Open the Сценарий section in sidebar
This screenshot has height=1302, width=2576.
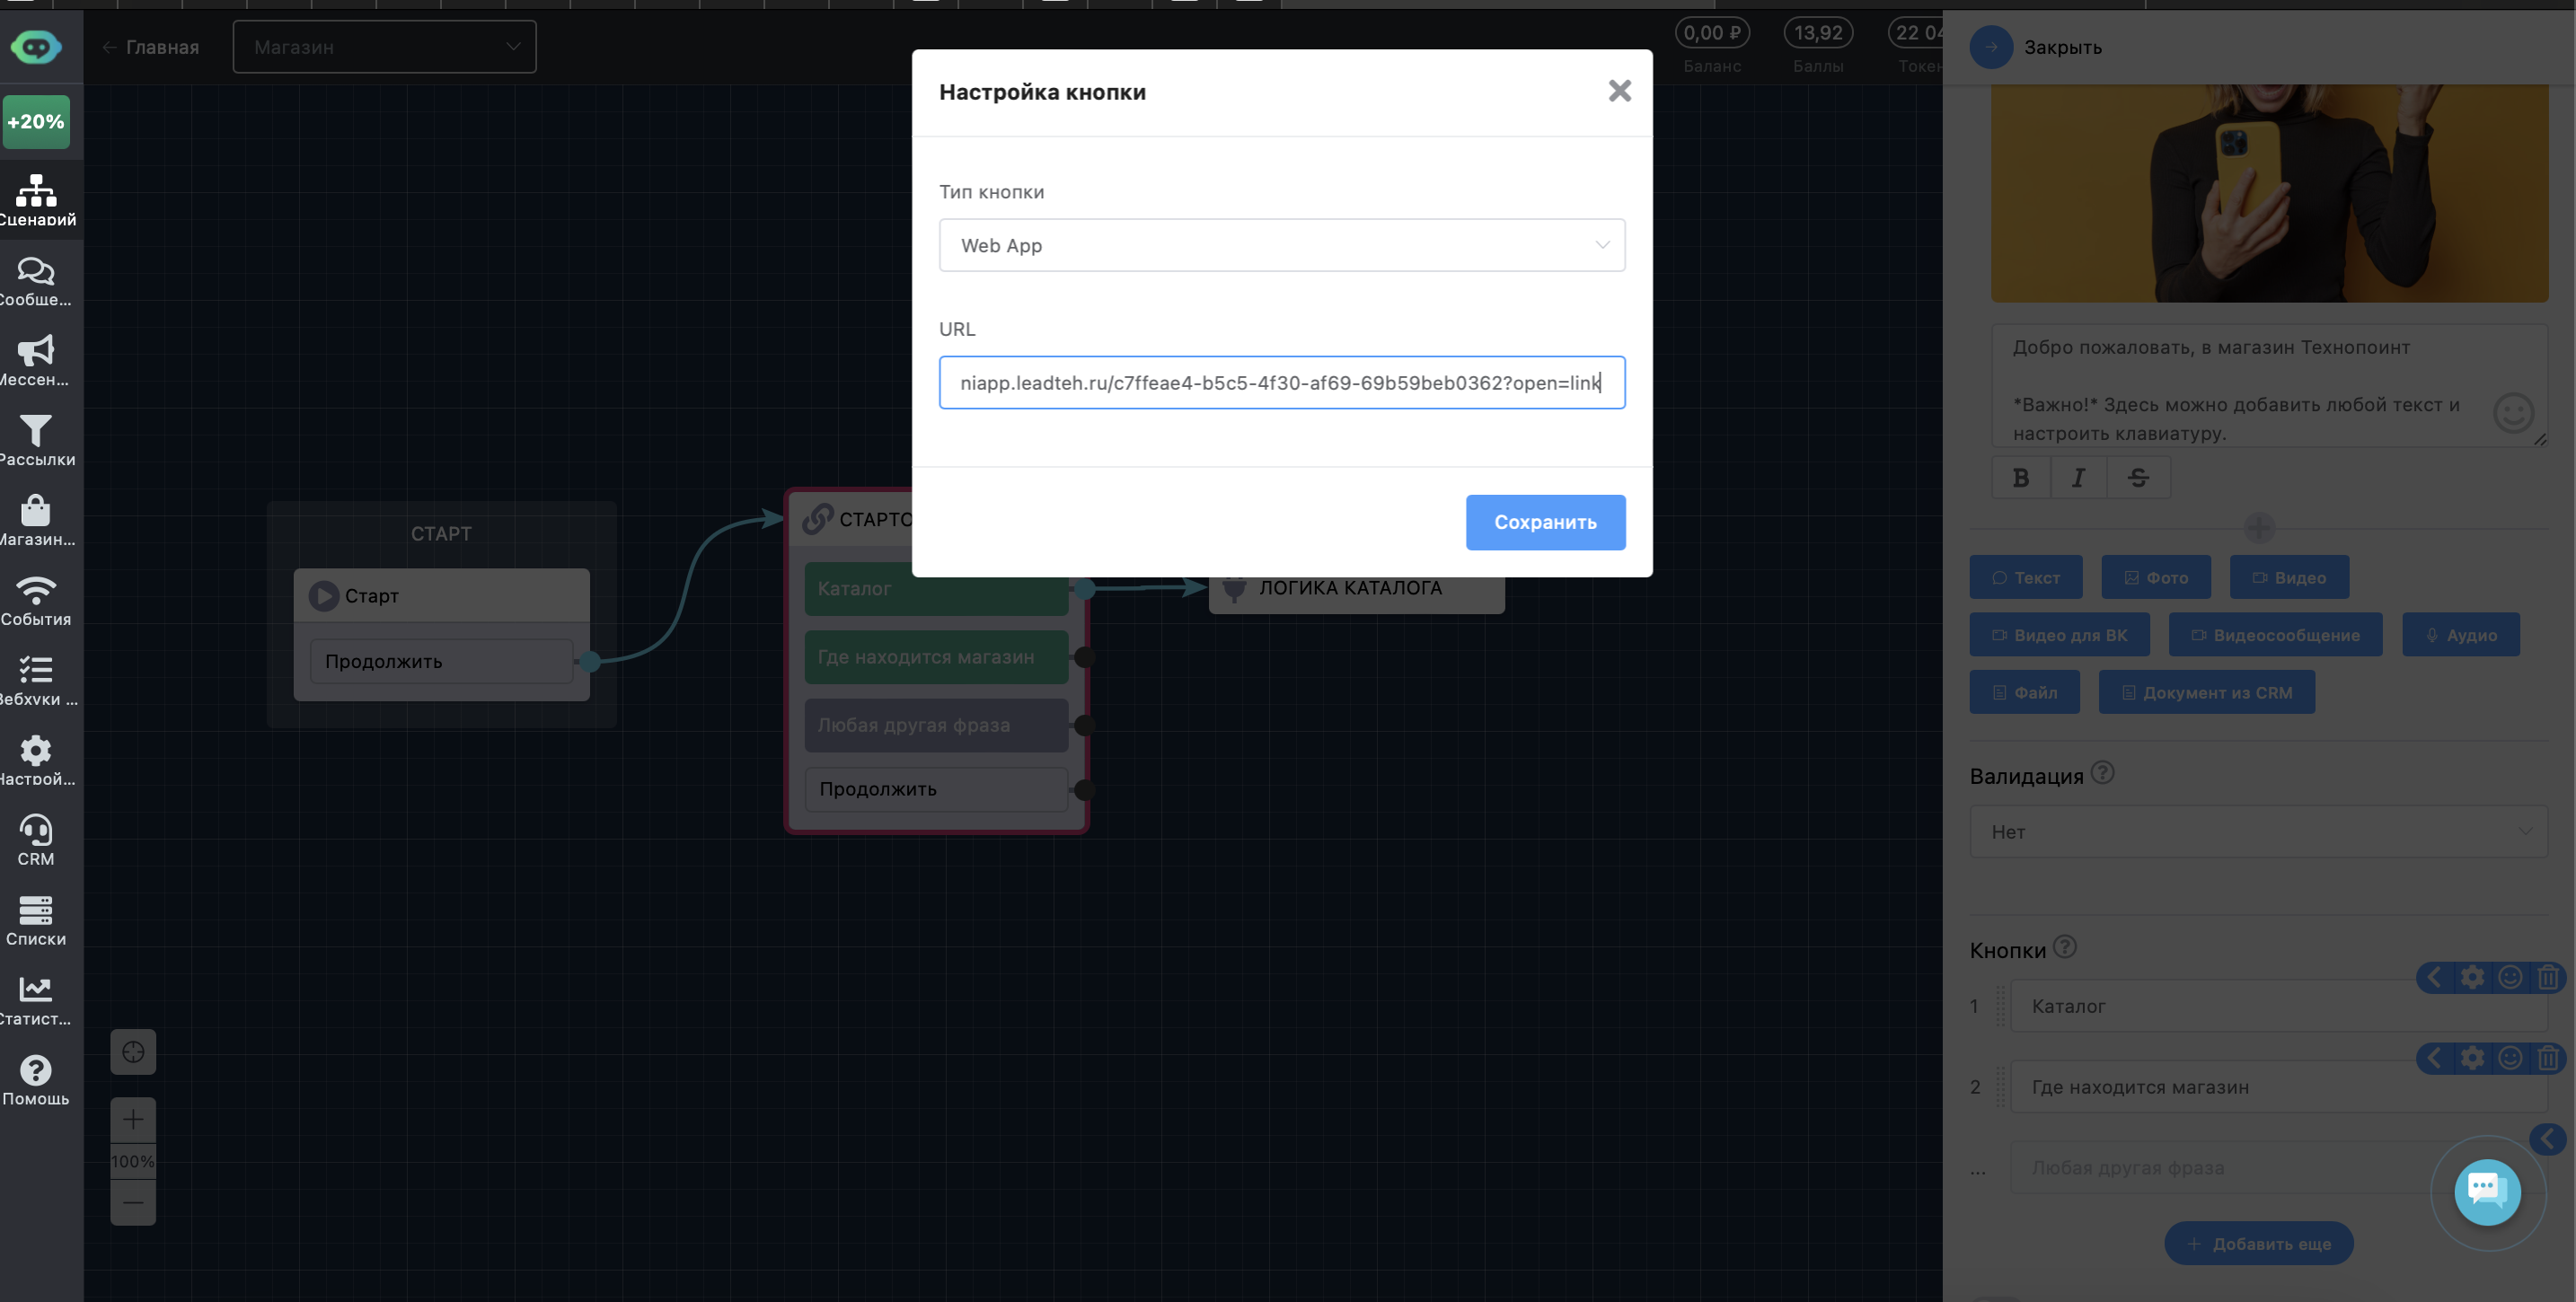(37, 200)
